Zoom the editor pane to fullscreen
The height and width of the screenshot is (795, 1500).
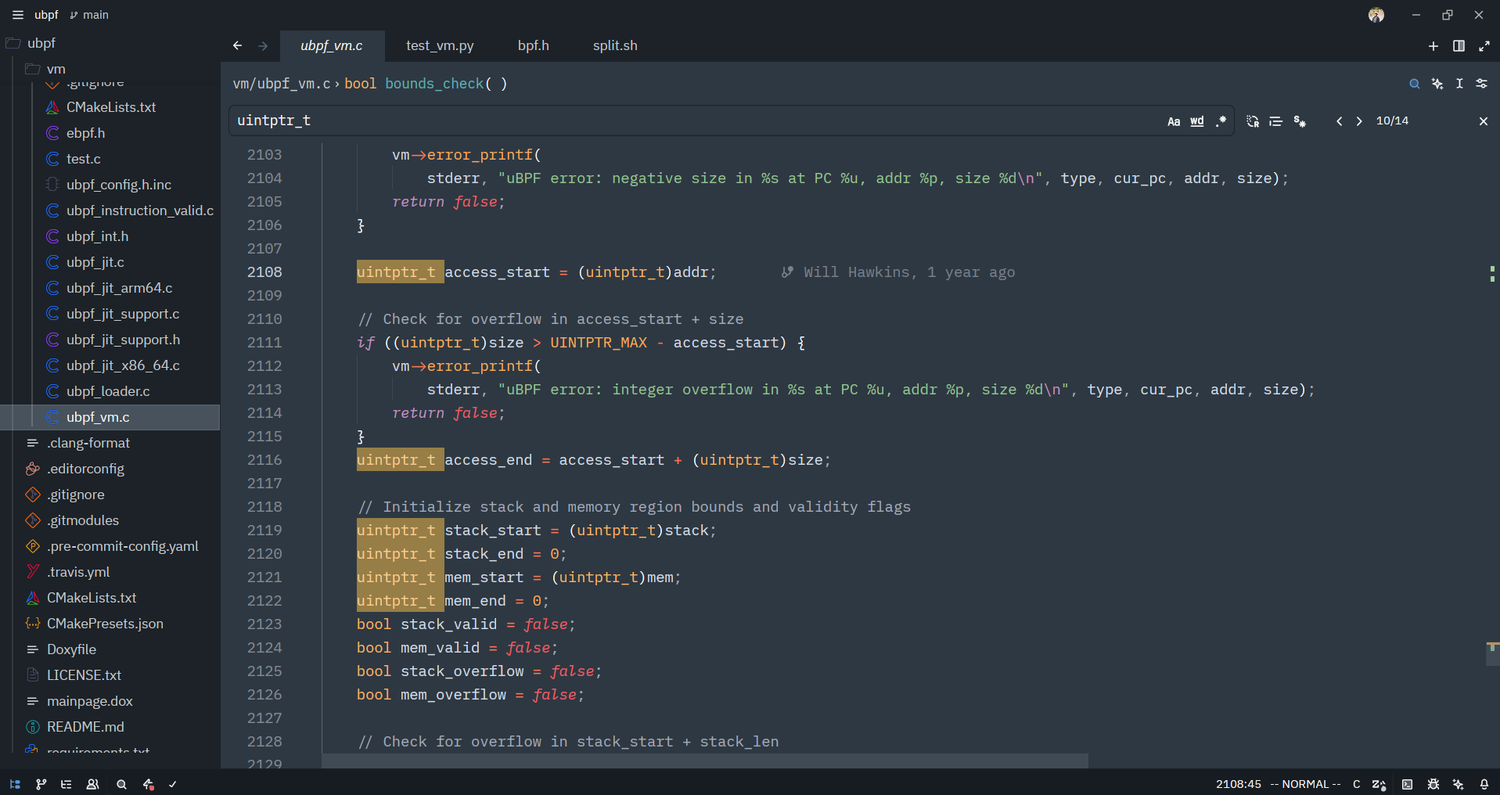click(1483, 46)
